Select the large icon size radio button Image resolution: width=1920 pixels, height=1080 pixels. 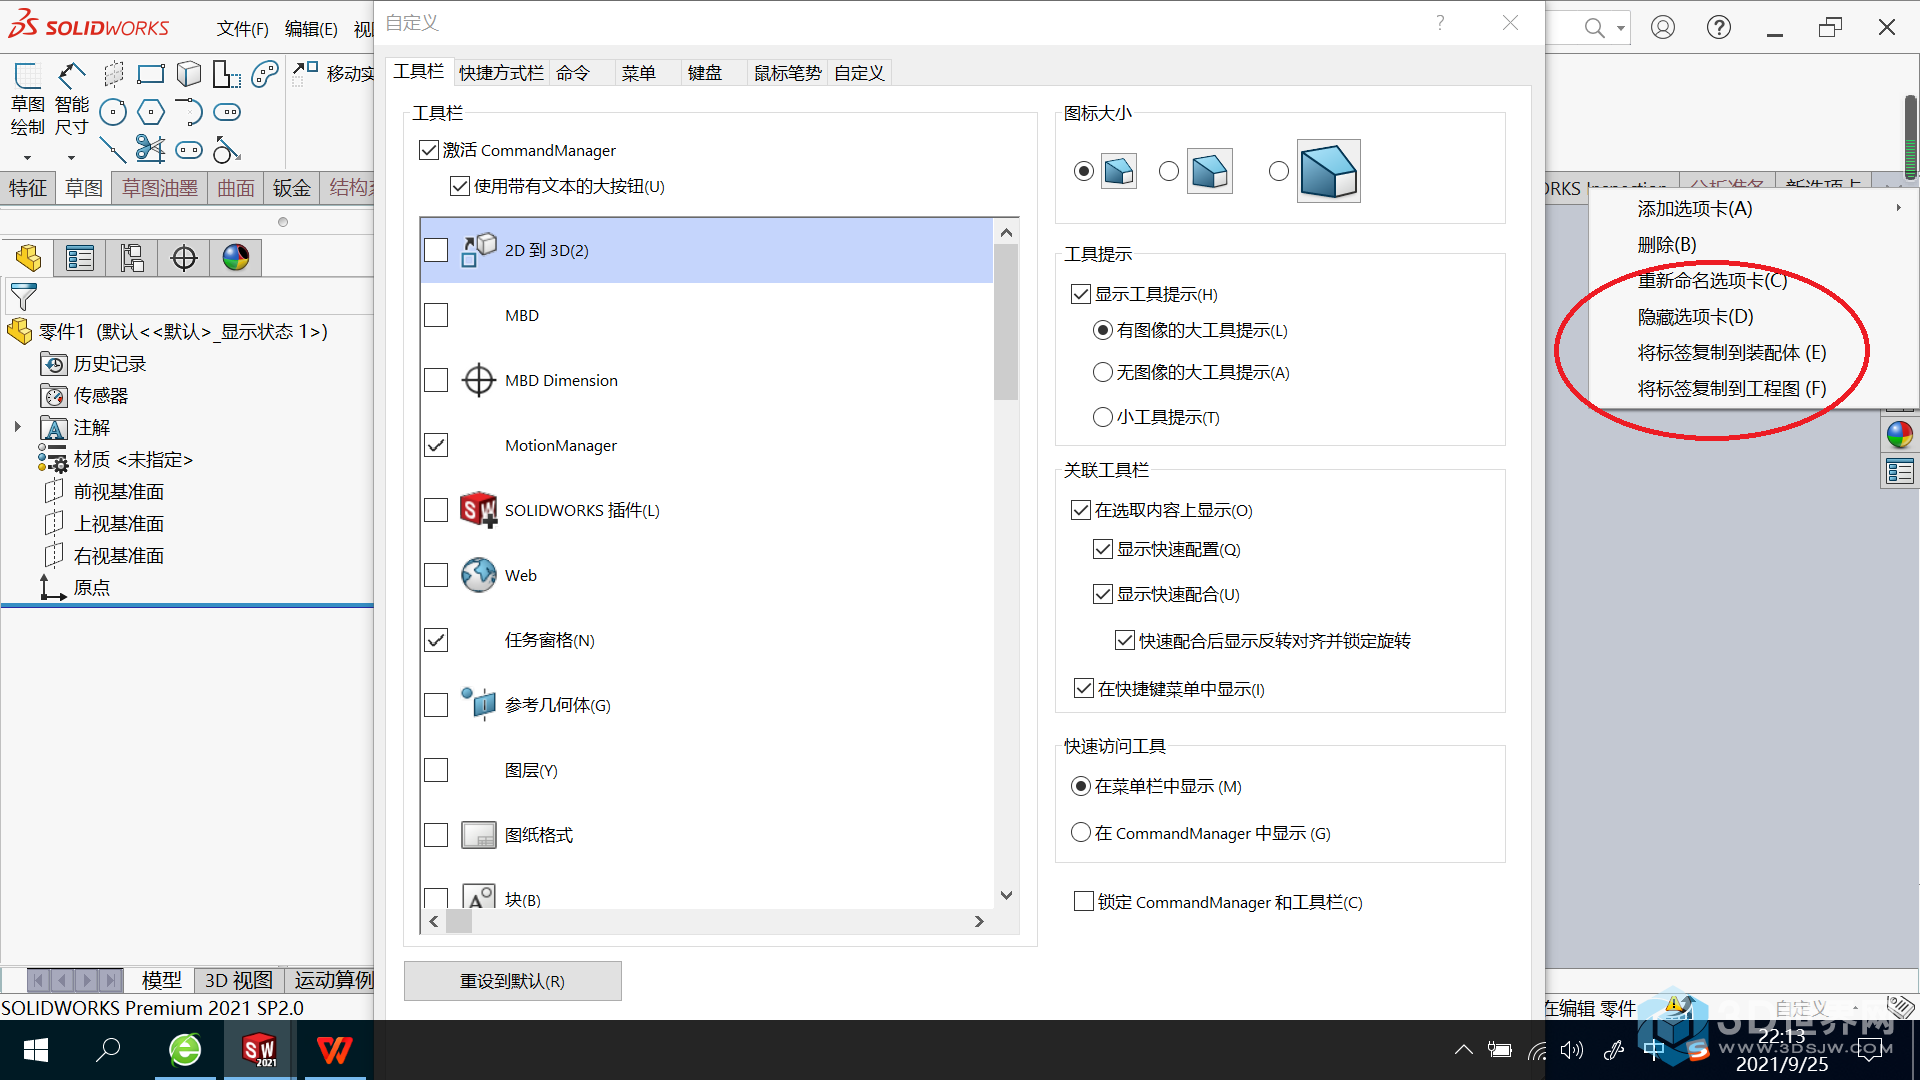[x=1279, y=171]
